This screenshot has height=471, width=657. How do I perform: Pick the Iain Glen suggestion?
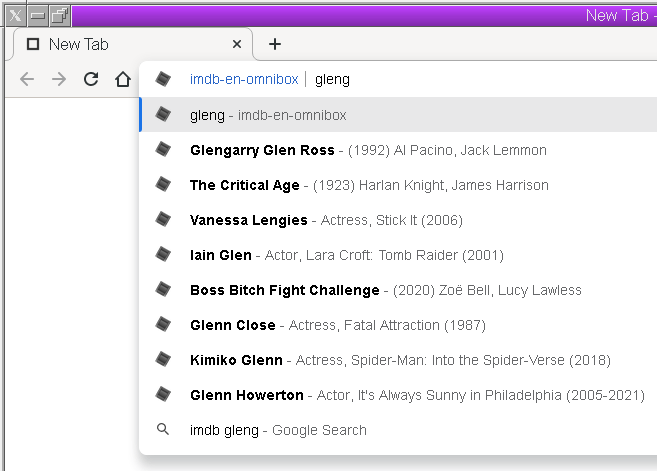click(398, 255)
